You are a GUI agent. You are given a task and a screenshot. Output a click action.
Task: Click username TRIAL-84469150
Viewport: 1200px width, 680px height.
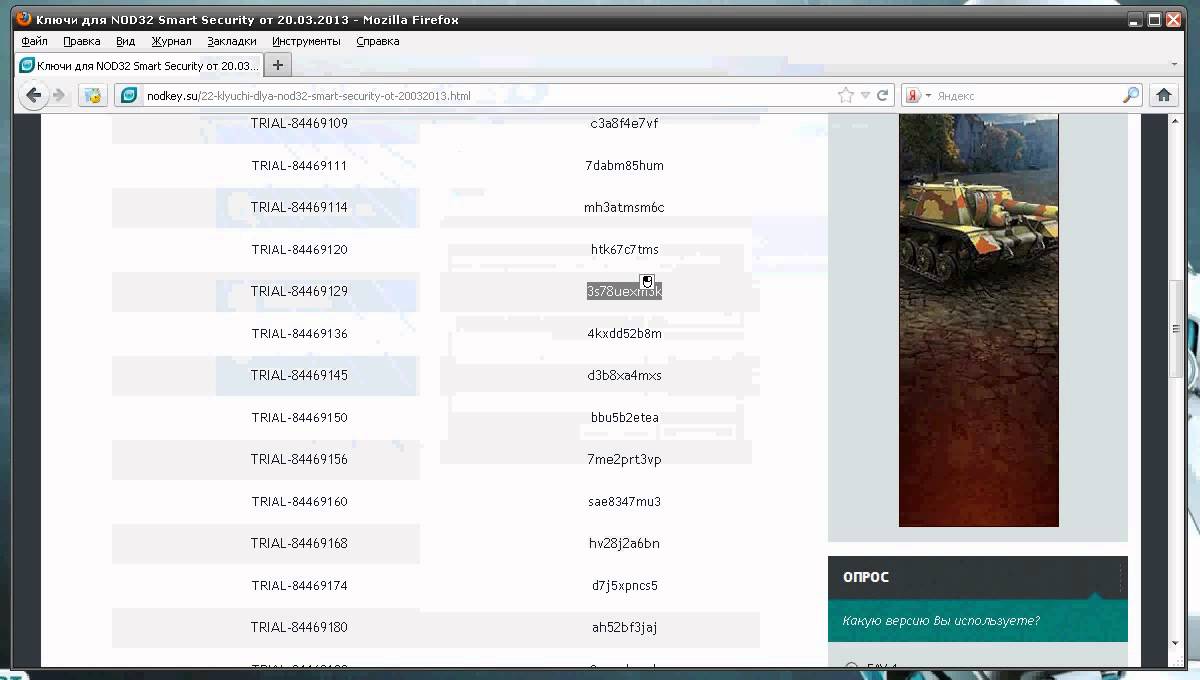[x=299, y=418]
